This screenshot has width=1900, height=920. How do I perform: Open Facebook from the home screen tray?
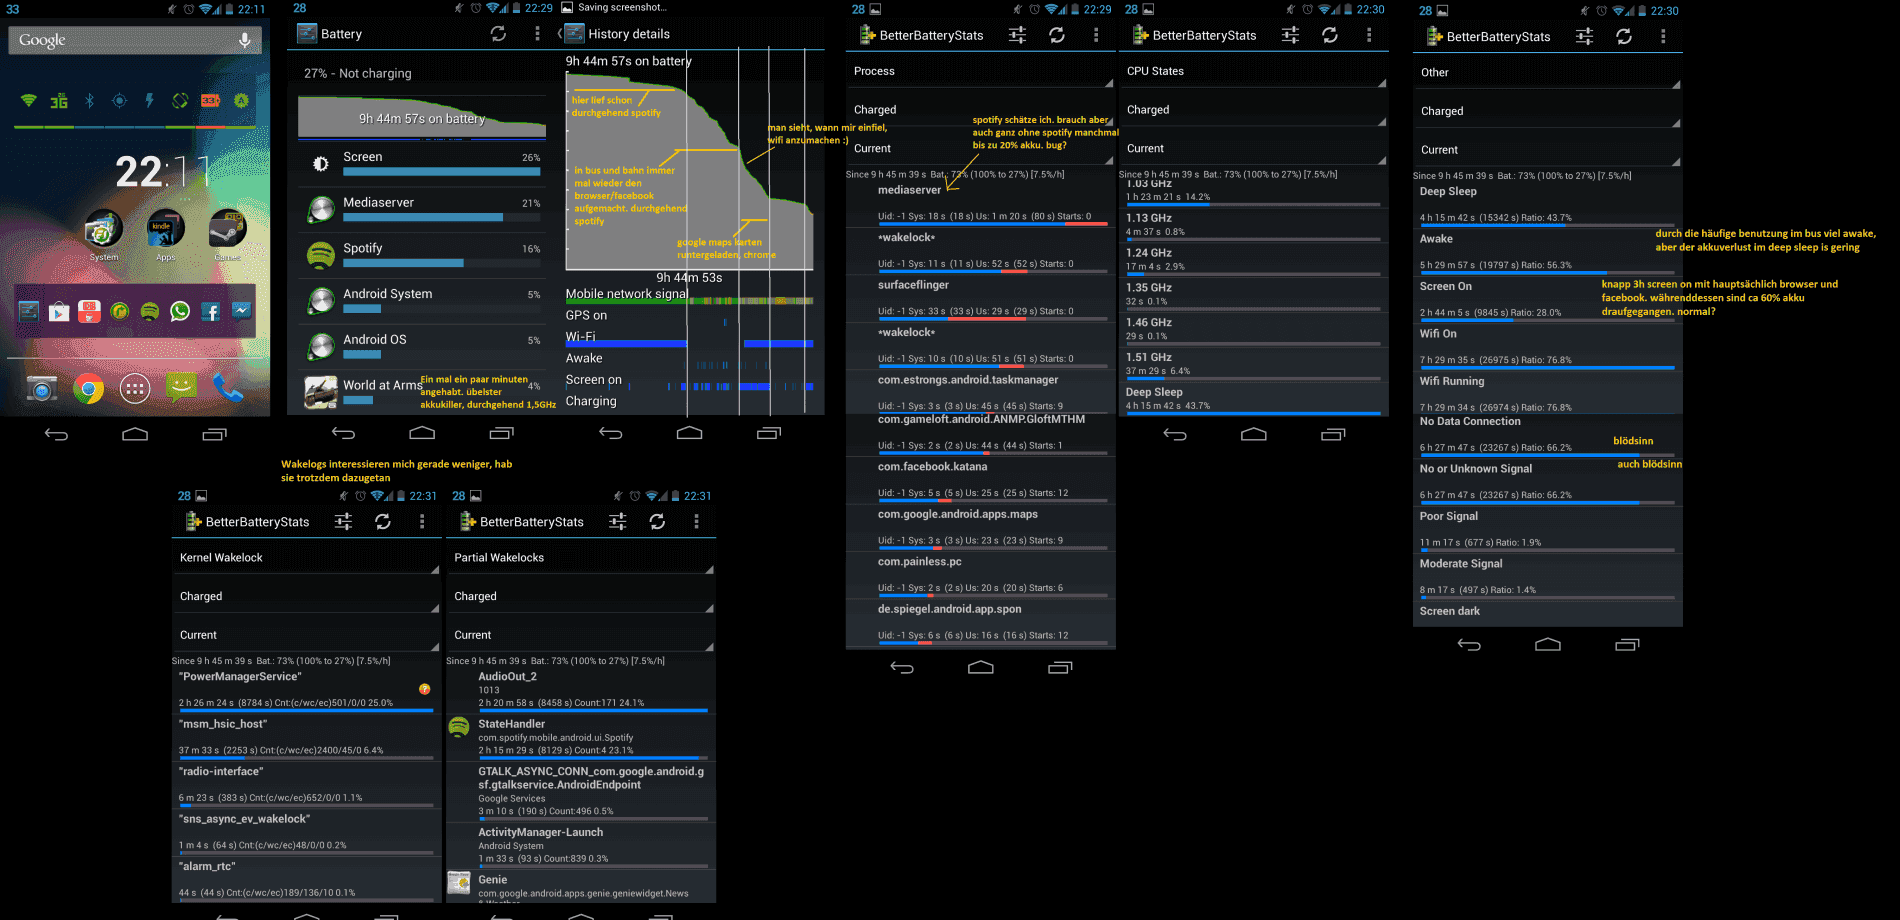[x=210, y=311]
